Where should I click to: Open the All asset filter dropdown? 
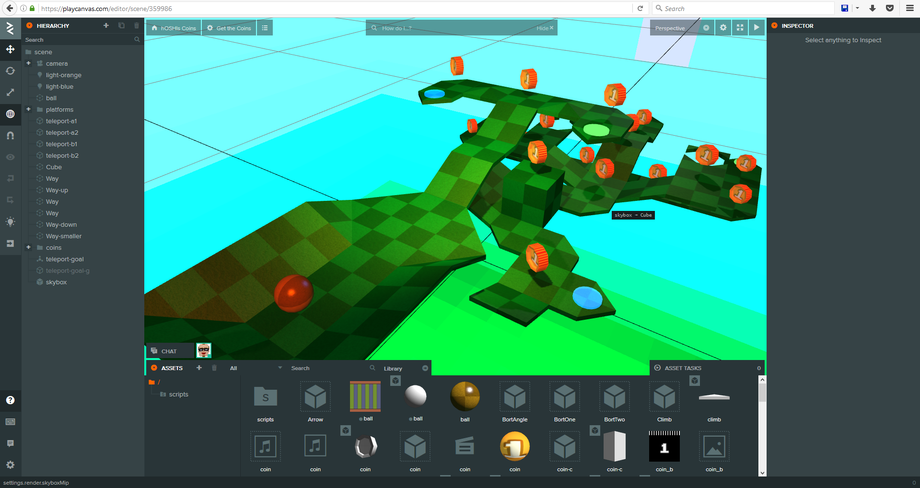tap(255, 368)
